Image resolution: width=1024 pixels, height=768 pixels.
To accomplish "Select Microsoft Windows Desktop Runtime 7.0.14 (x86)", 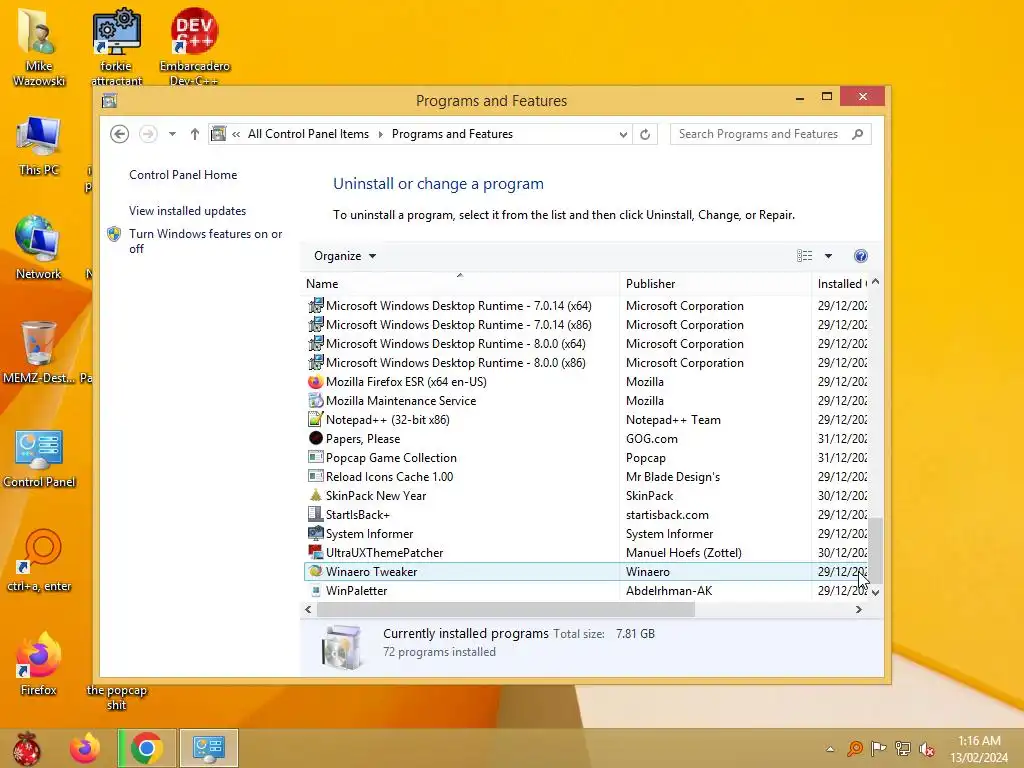I will (x=586, y=325).
